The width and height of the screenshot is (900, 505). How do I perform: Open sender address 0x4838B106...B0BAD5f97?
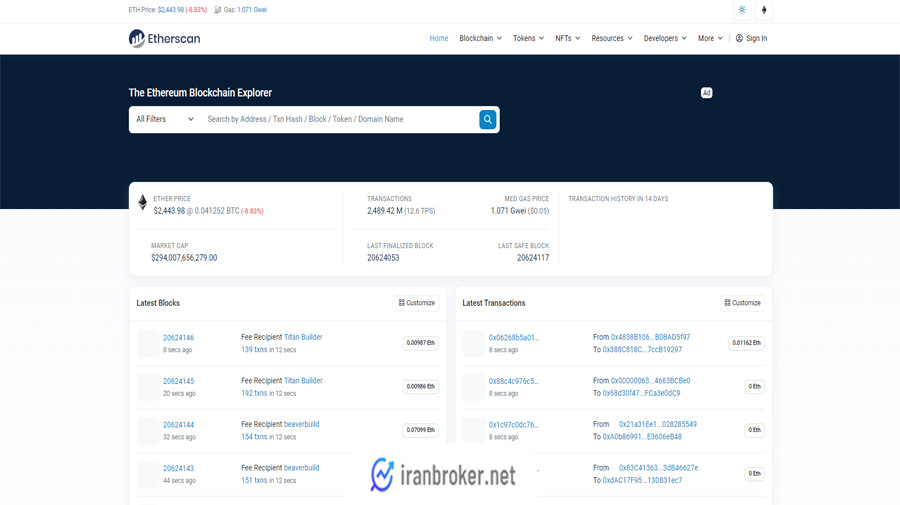click(x=650, y=337)
